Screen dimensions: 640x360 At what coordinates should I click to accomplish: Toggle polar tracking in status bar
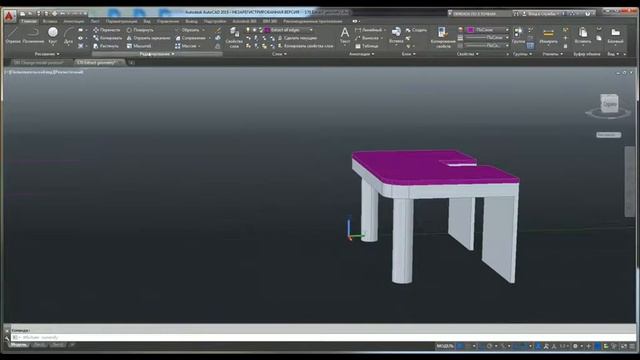coord(489,346)
